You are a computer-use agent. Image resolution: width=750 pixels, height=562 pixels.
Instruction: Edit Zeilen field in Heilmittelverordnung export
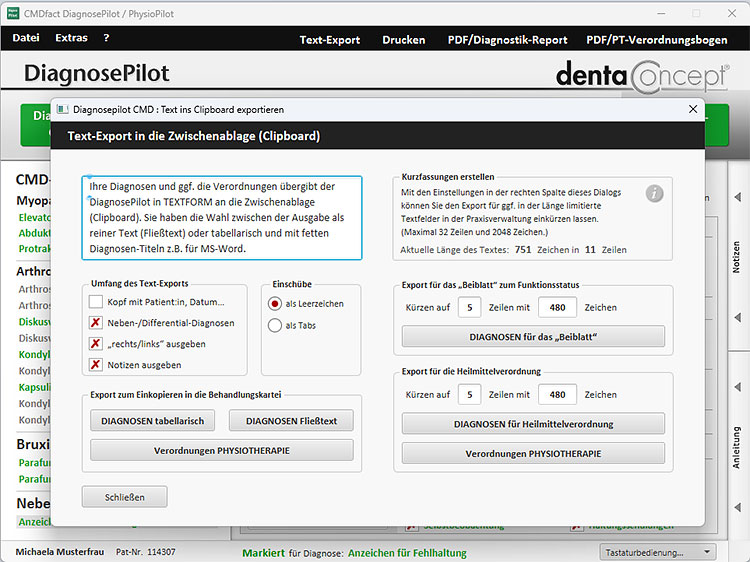[469, 395]
